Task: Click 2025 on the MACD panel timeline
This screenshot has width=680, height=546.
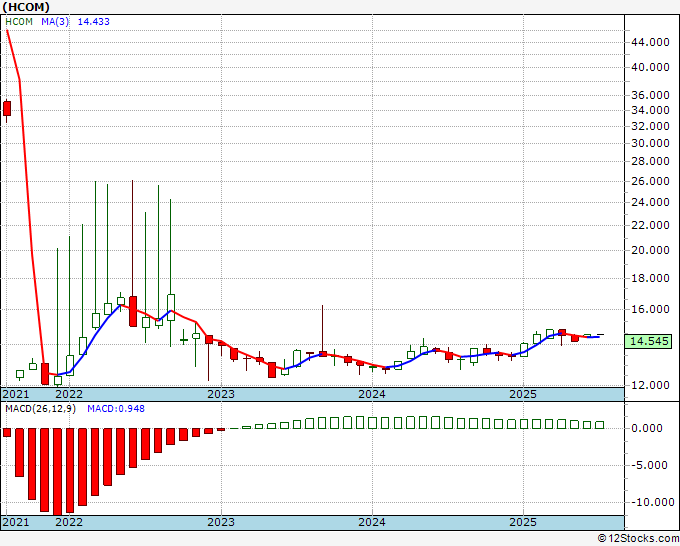Action: pos(523,522)
